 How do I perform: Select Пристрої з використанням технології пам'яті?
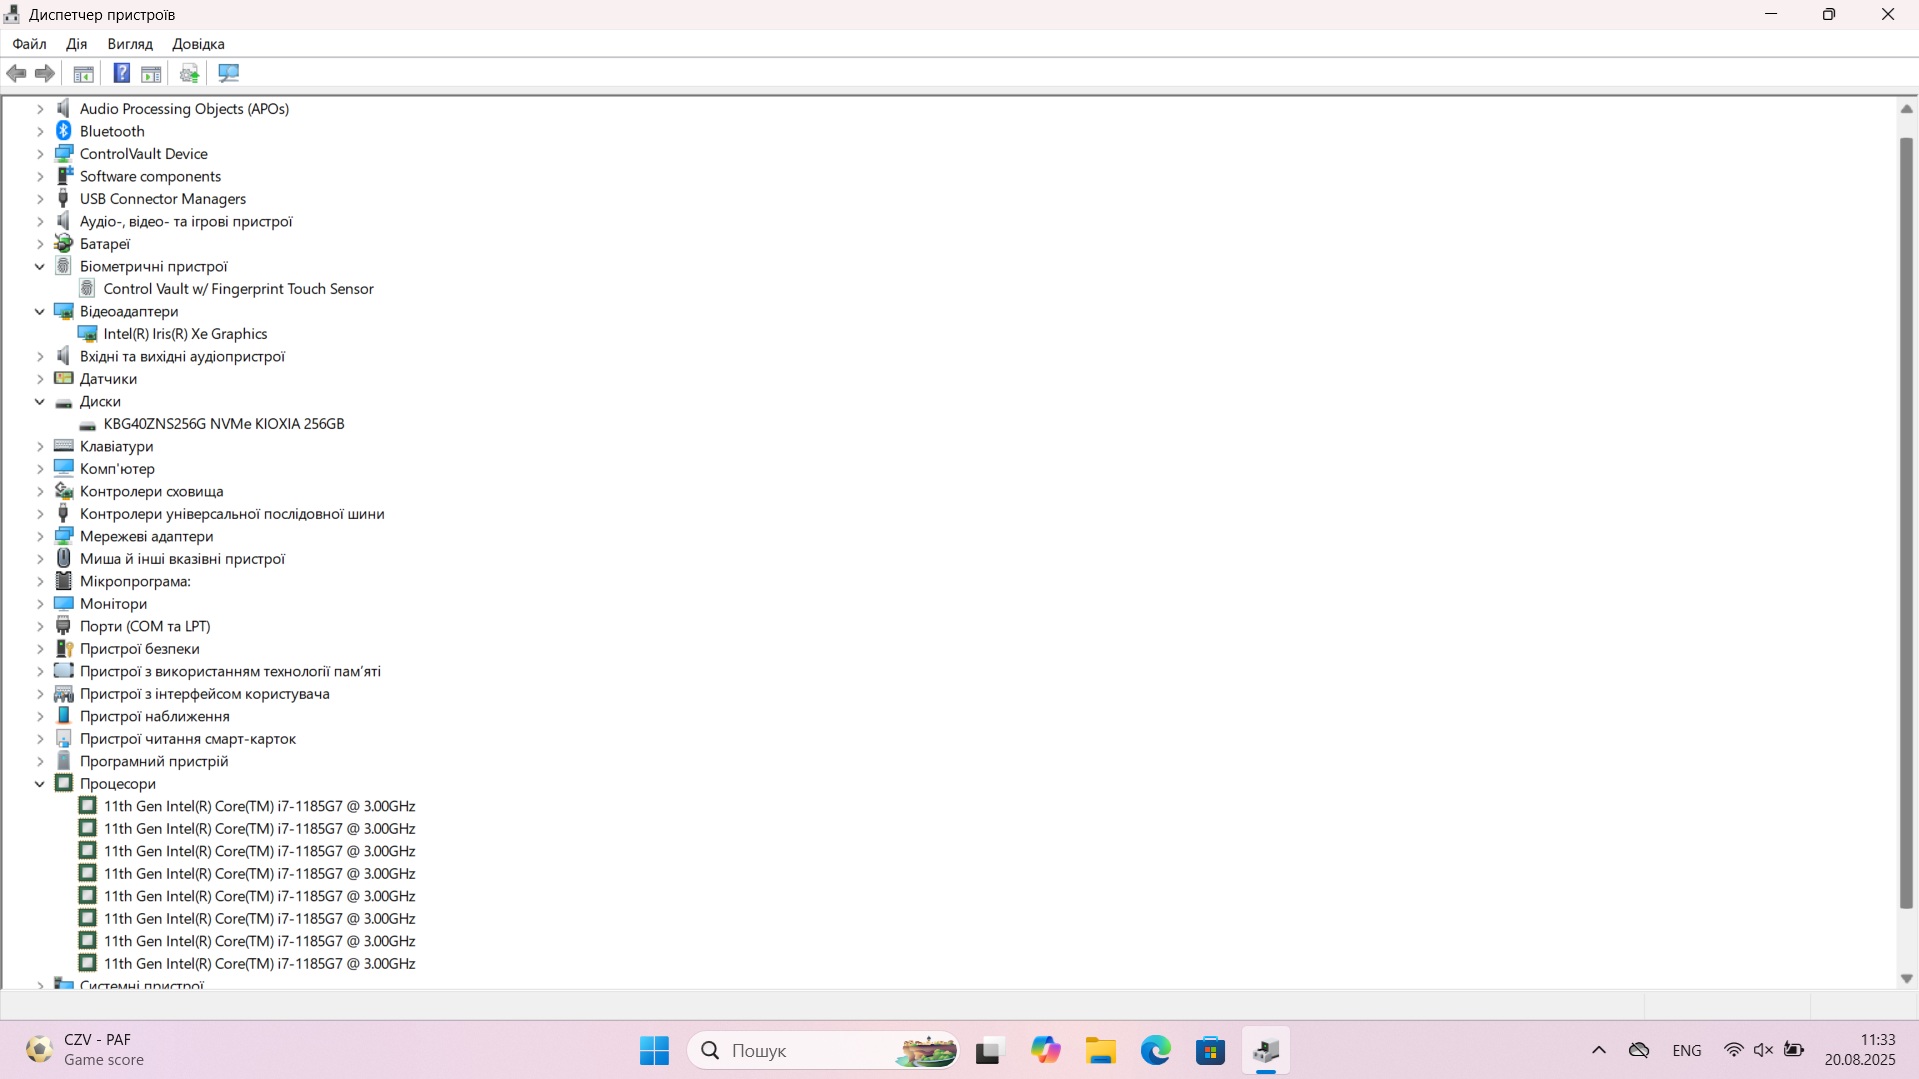pyautogui.click(x=230, y=671)
